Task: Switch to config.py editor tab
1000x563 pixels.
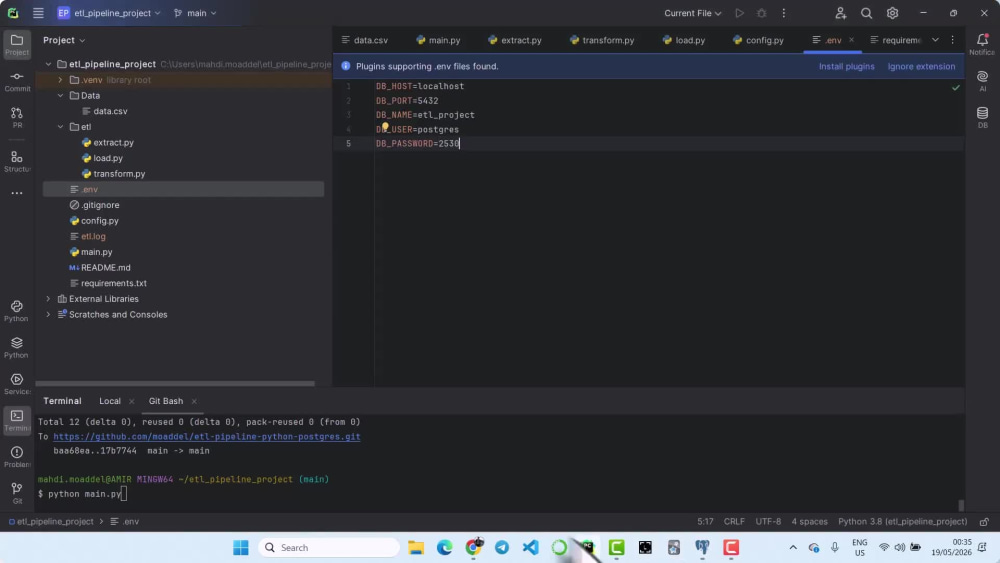Action: 758,40
